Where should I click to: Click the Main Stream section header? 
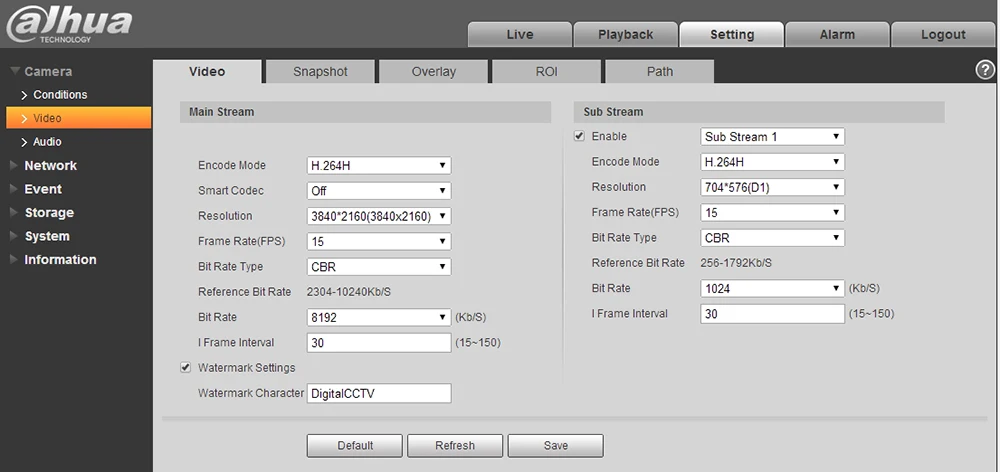[365, 112]
